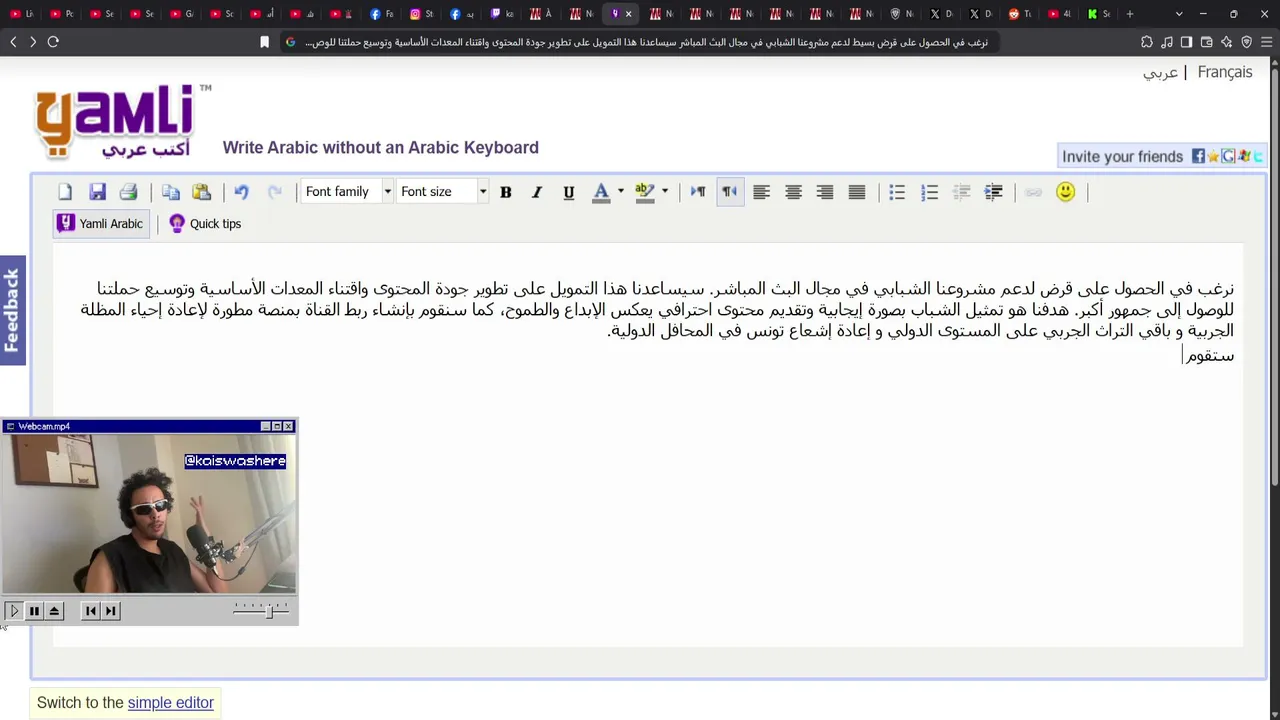Pause the Webcam.mp4 video
The width and height of the screenshot is (1280, 720).
[x=34, y=611]
